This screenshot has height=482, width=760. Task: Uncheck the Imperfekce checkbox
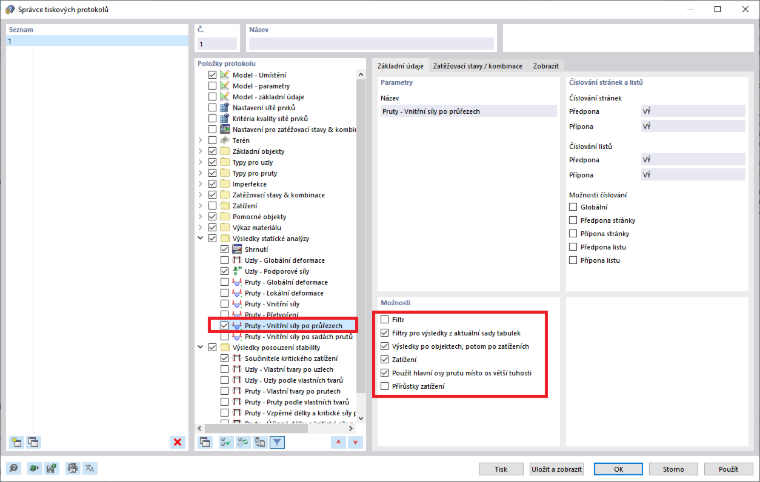tap(212, 184)
